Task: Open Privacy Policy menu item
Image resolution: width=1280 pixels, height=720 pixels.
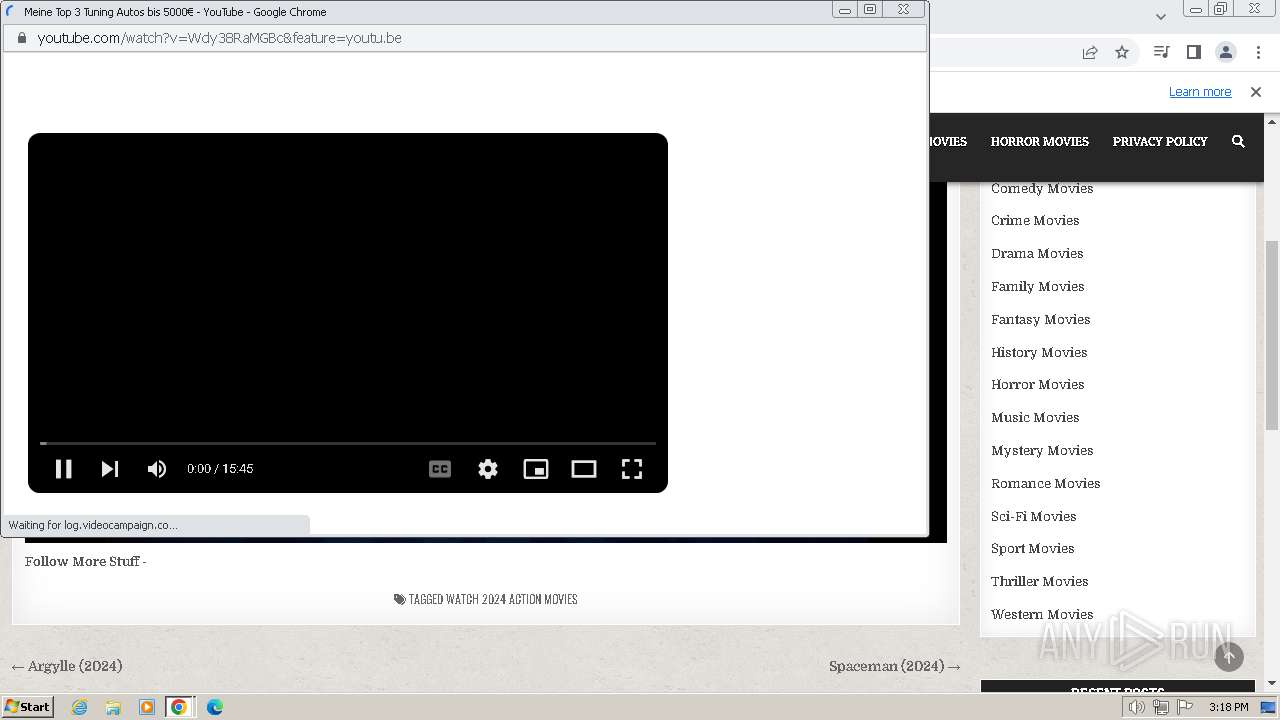Action: [x=1160, y=141]
